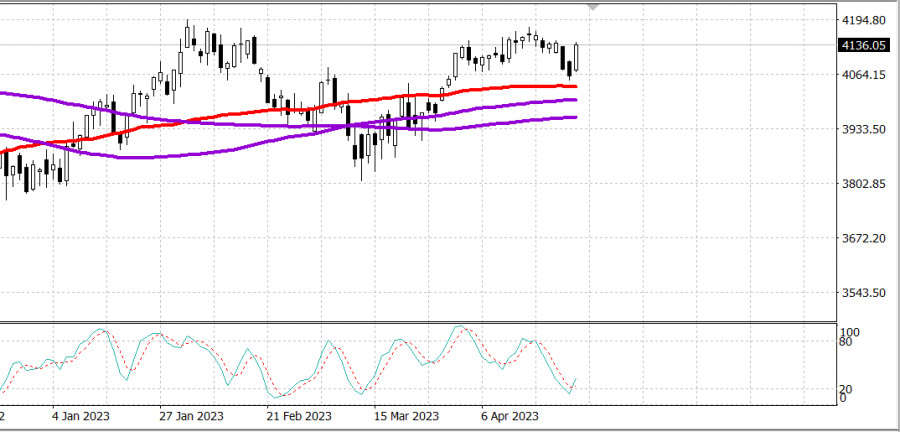Click the 3933.50 price axis label
The image size is (900, 432).
[864, 129]
